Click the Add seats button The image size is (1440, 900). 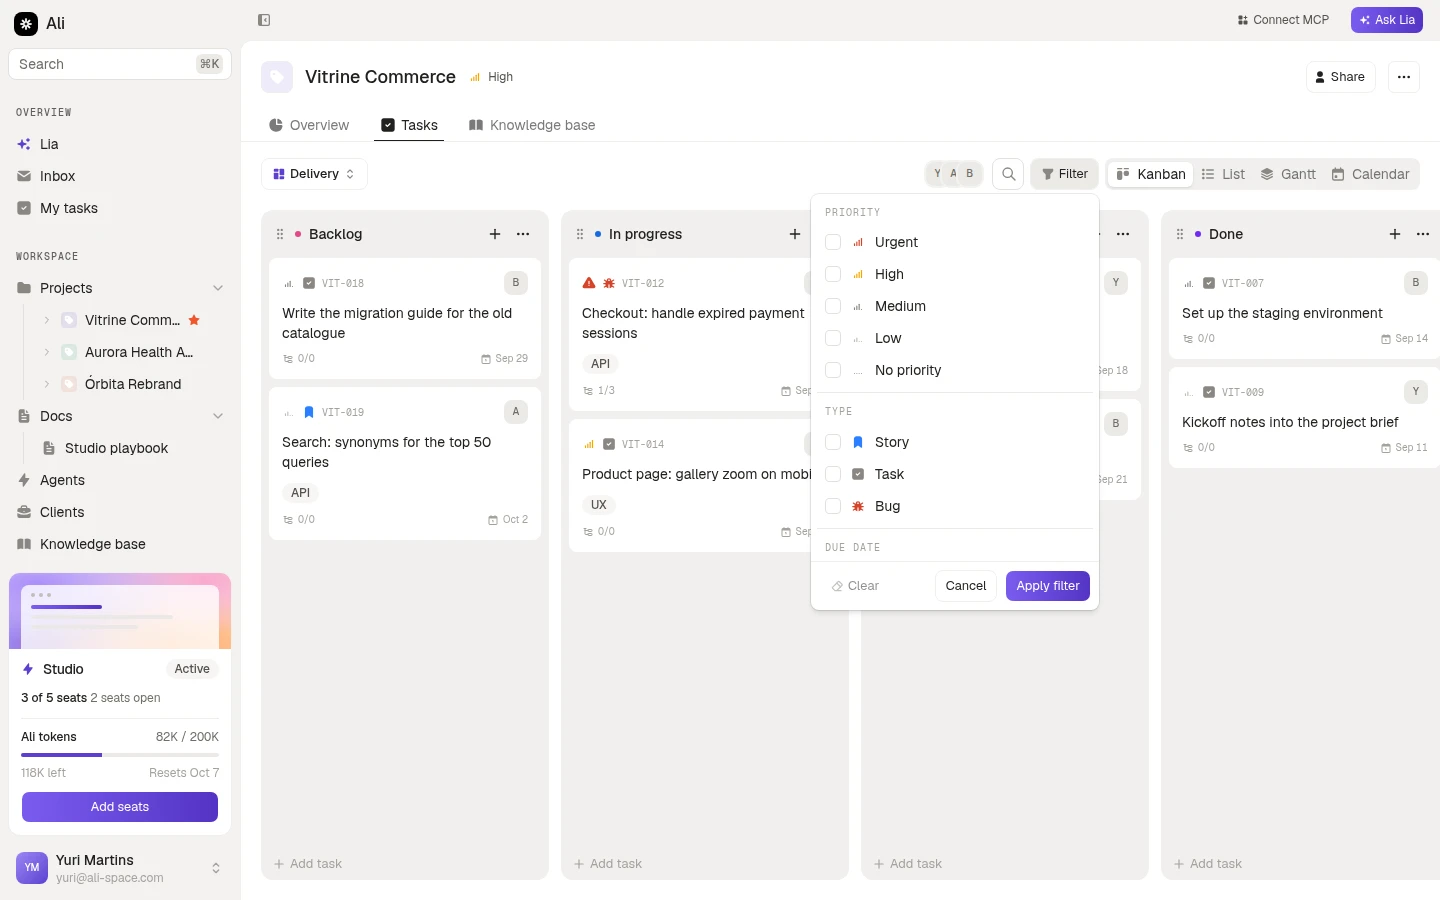tap(120, 807)
